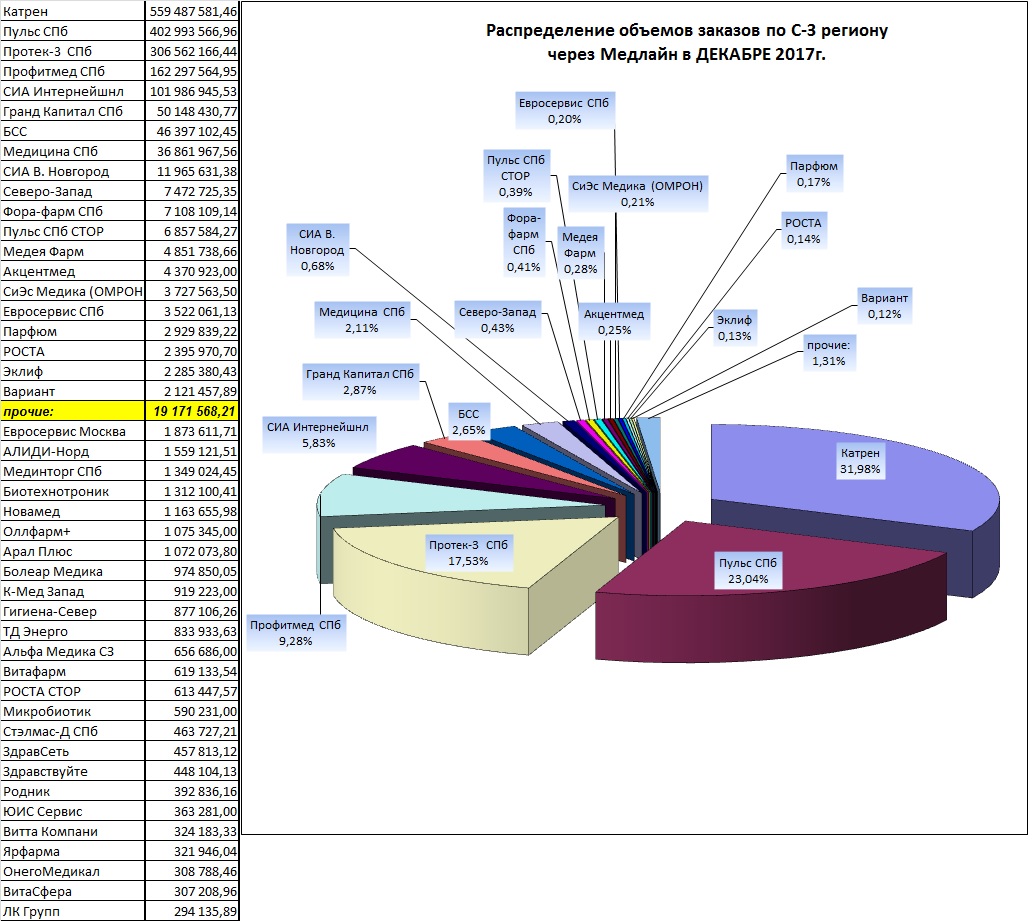Select the 'Евросервис Москва' table cell
Viewport: 1035px width, 921px height.
[73, 431]
